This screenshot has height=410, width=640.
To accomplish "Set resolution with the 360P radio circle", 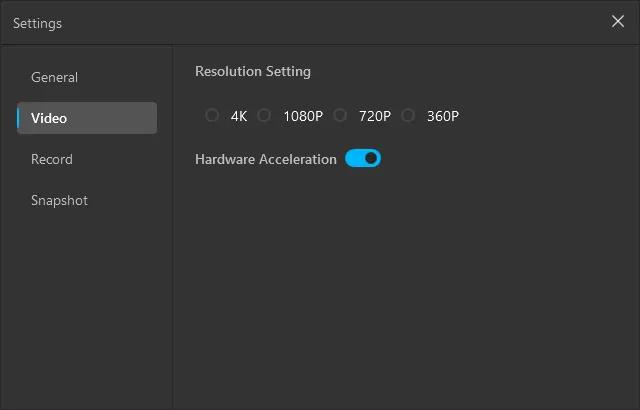I will 408,115.
